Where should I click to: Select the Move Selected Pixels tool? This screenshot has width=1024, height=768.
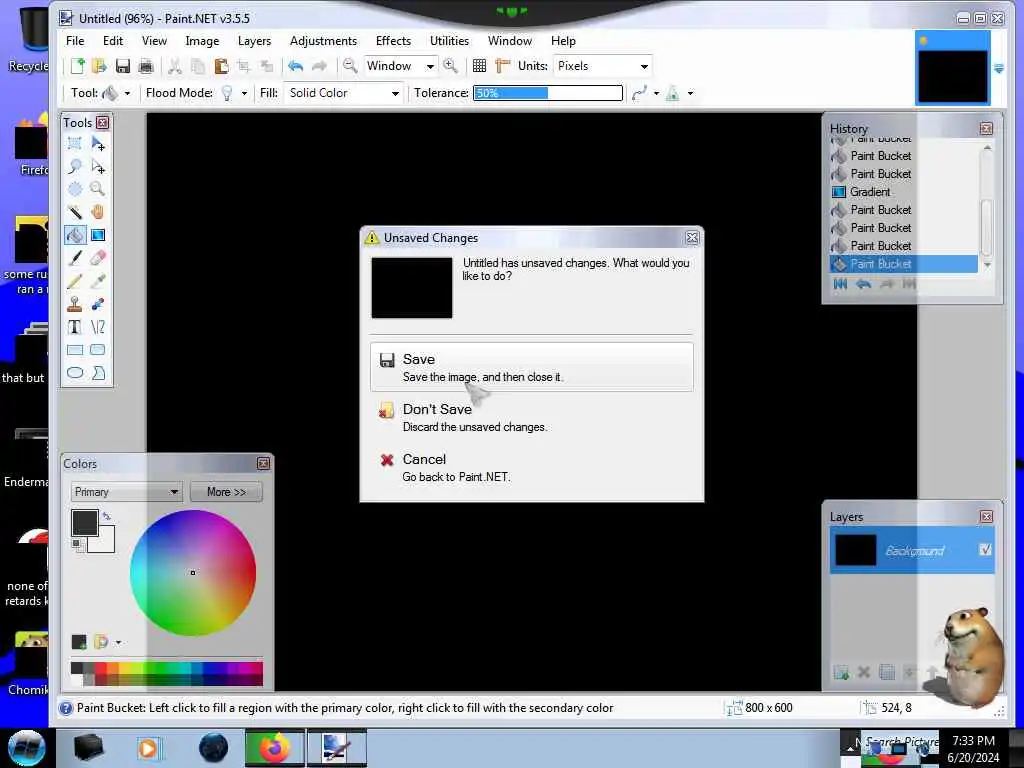(98, 144)
